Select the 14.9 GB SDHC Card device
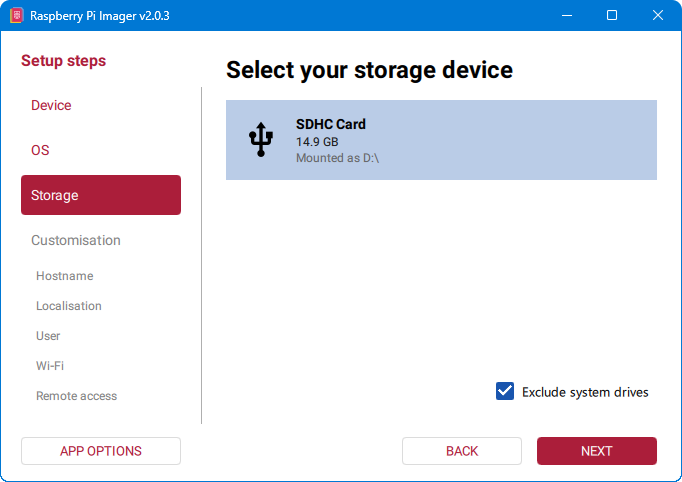Viewport: 682px width, 482px height. (441, 140)
